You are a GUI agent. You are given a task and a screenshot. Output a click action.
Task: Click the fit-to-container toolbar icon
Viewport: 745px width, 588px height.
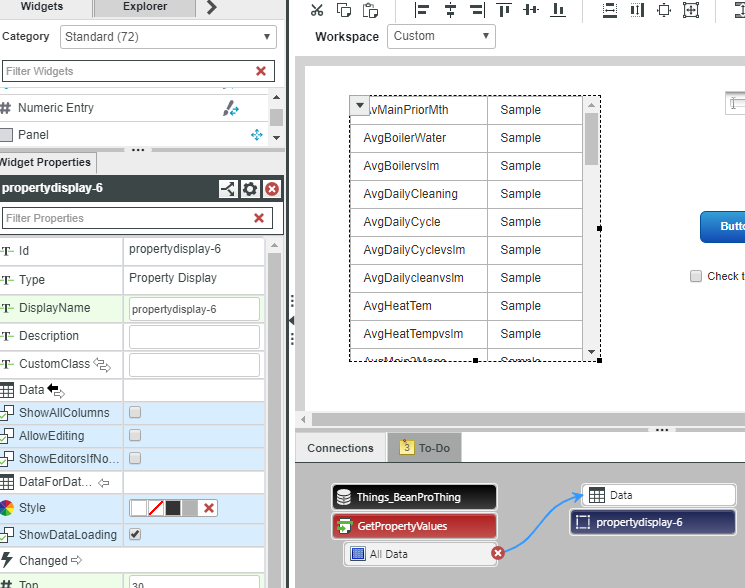tap(691, 9)
